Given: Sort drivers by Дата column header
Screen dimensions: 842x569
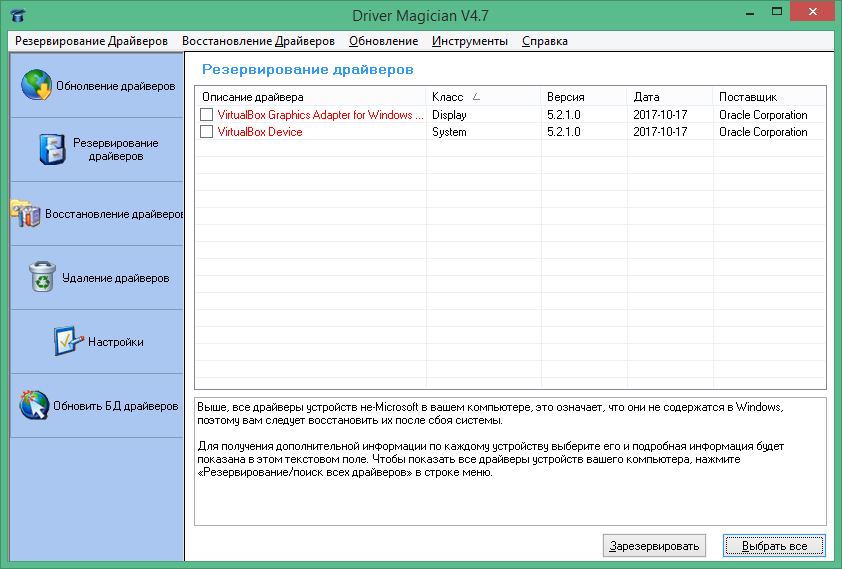Looking at the screenshot, I should [646, 97].
